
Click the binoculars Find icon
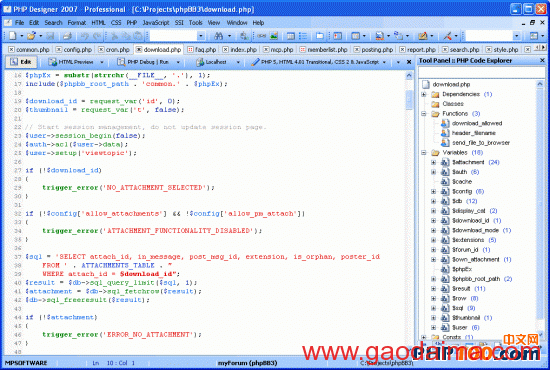tap(219, 36)
